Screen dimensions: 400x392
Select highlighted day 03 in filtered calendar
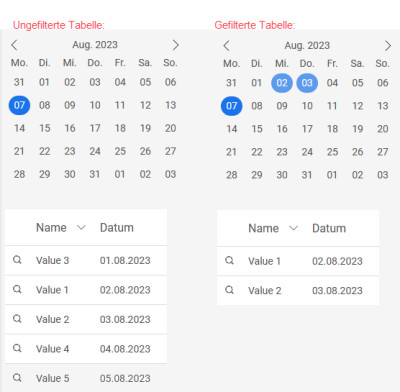(307, 83)
